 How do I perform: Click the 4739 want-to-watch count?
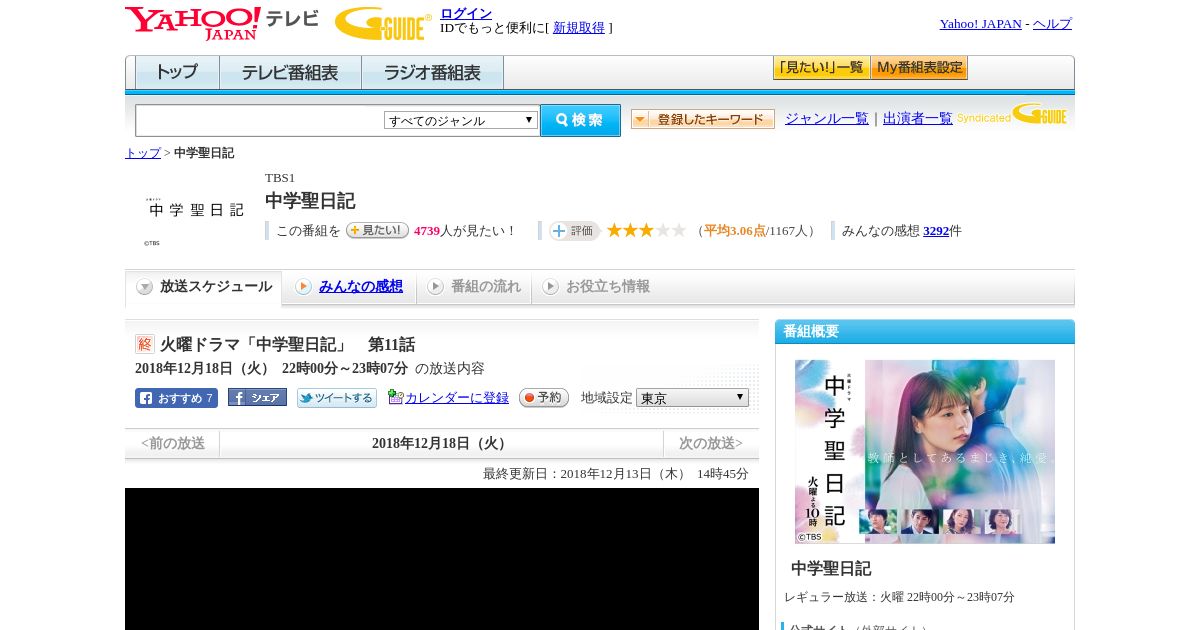click(x=427, y=231)
